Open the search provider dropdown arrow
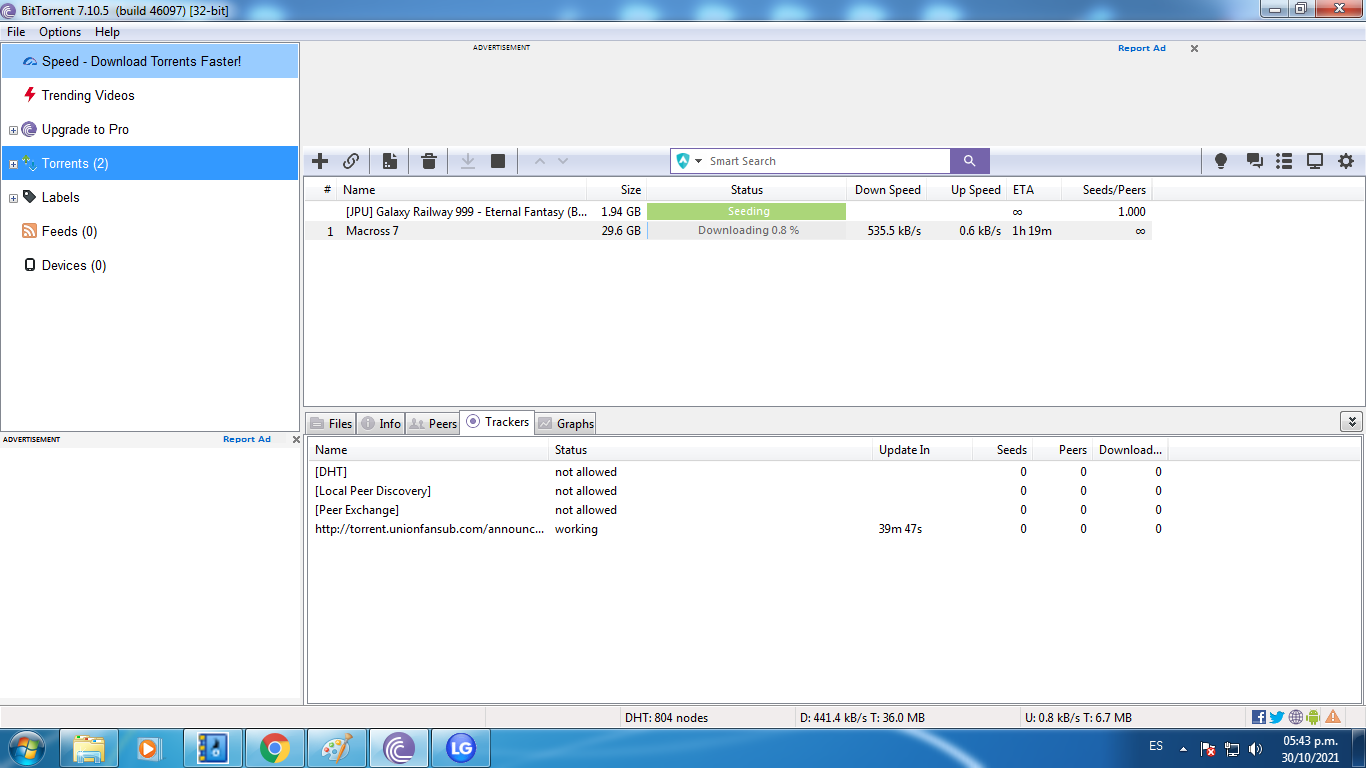The image size is (1366, 768). coord(699,161)
